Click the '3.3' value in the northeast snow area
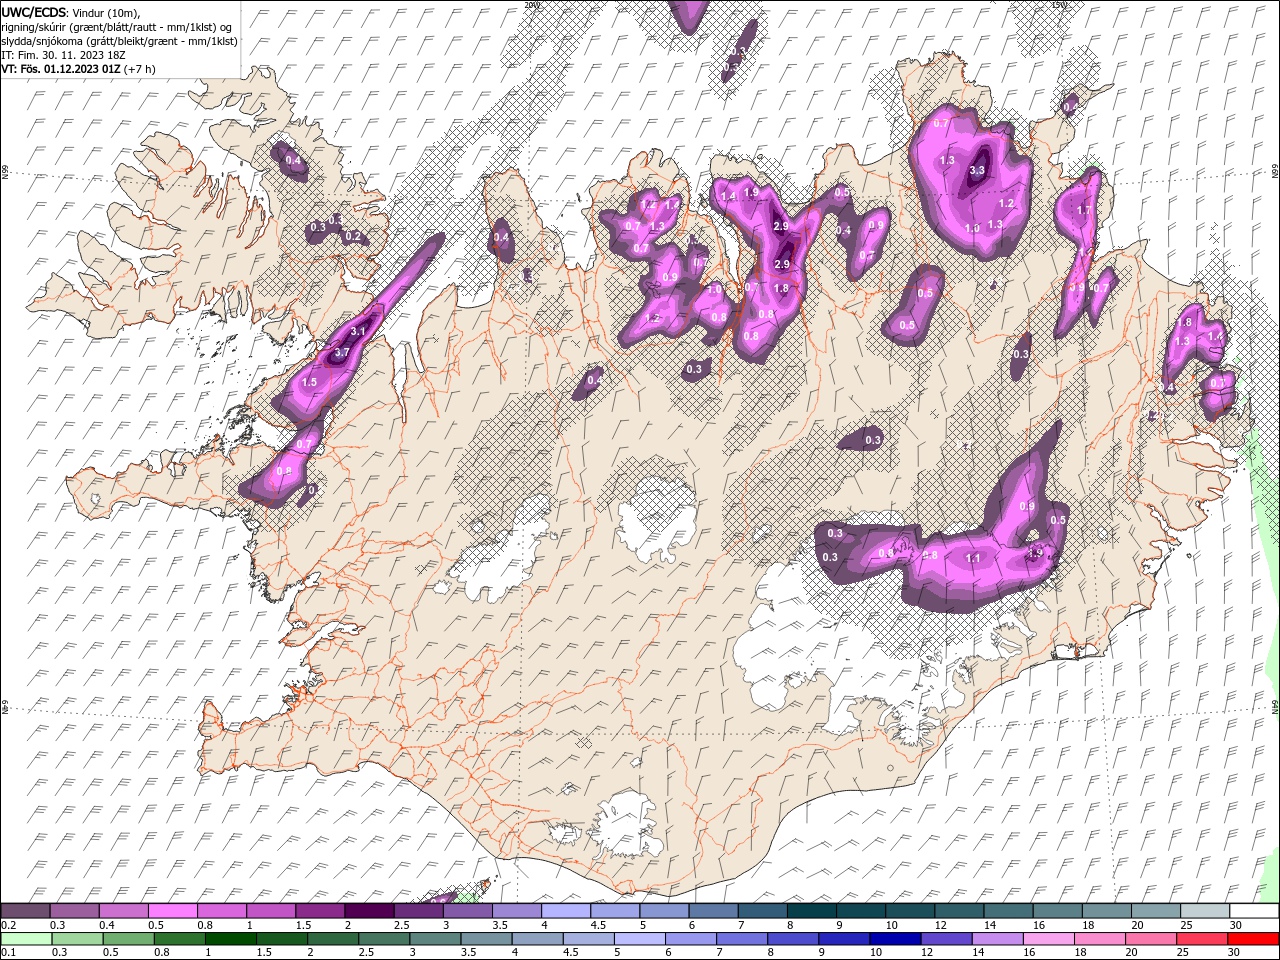Viewport: 1280px width, 960px height. pos(978,171)
